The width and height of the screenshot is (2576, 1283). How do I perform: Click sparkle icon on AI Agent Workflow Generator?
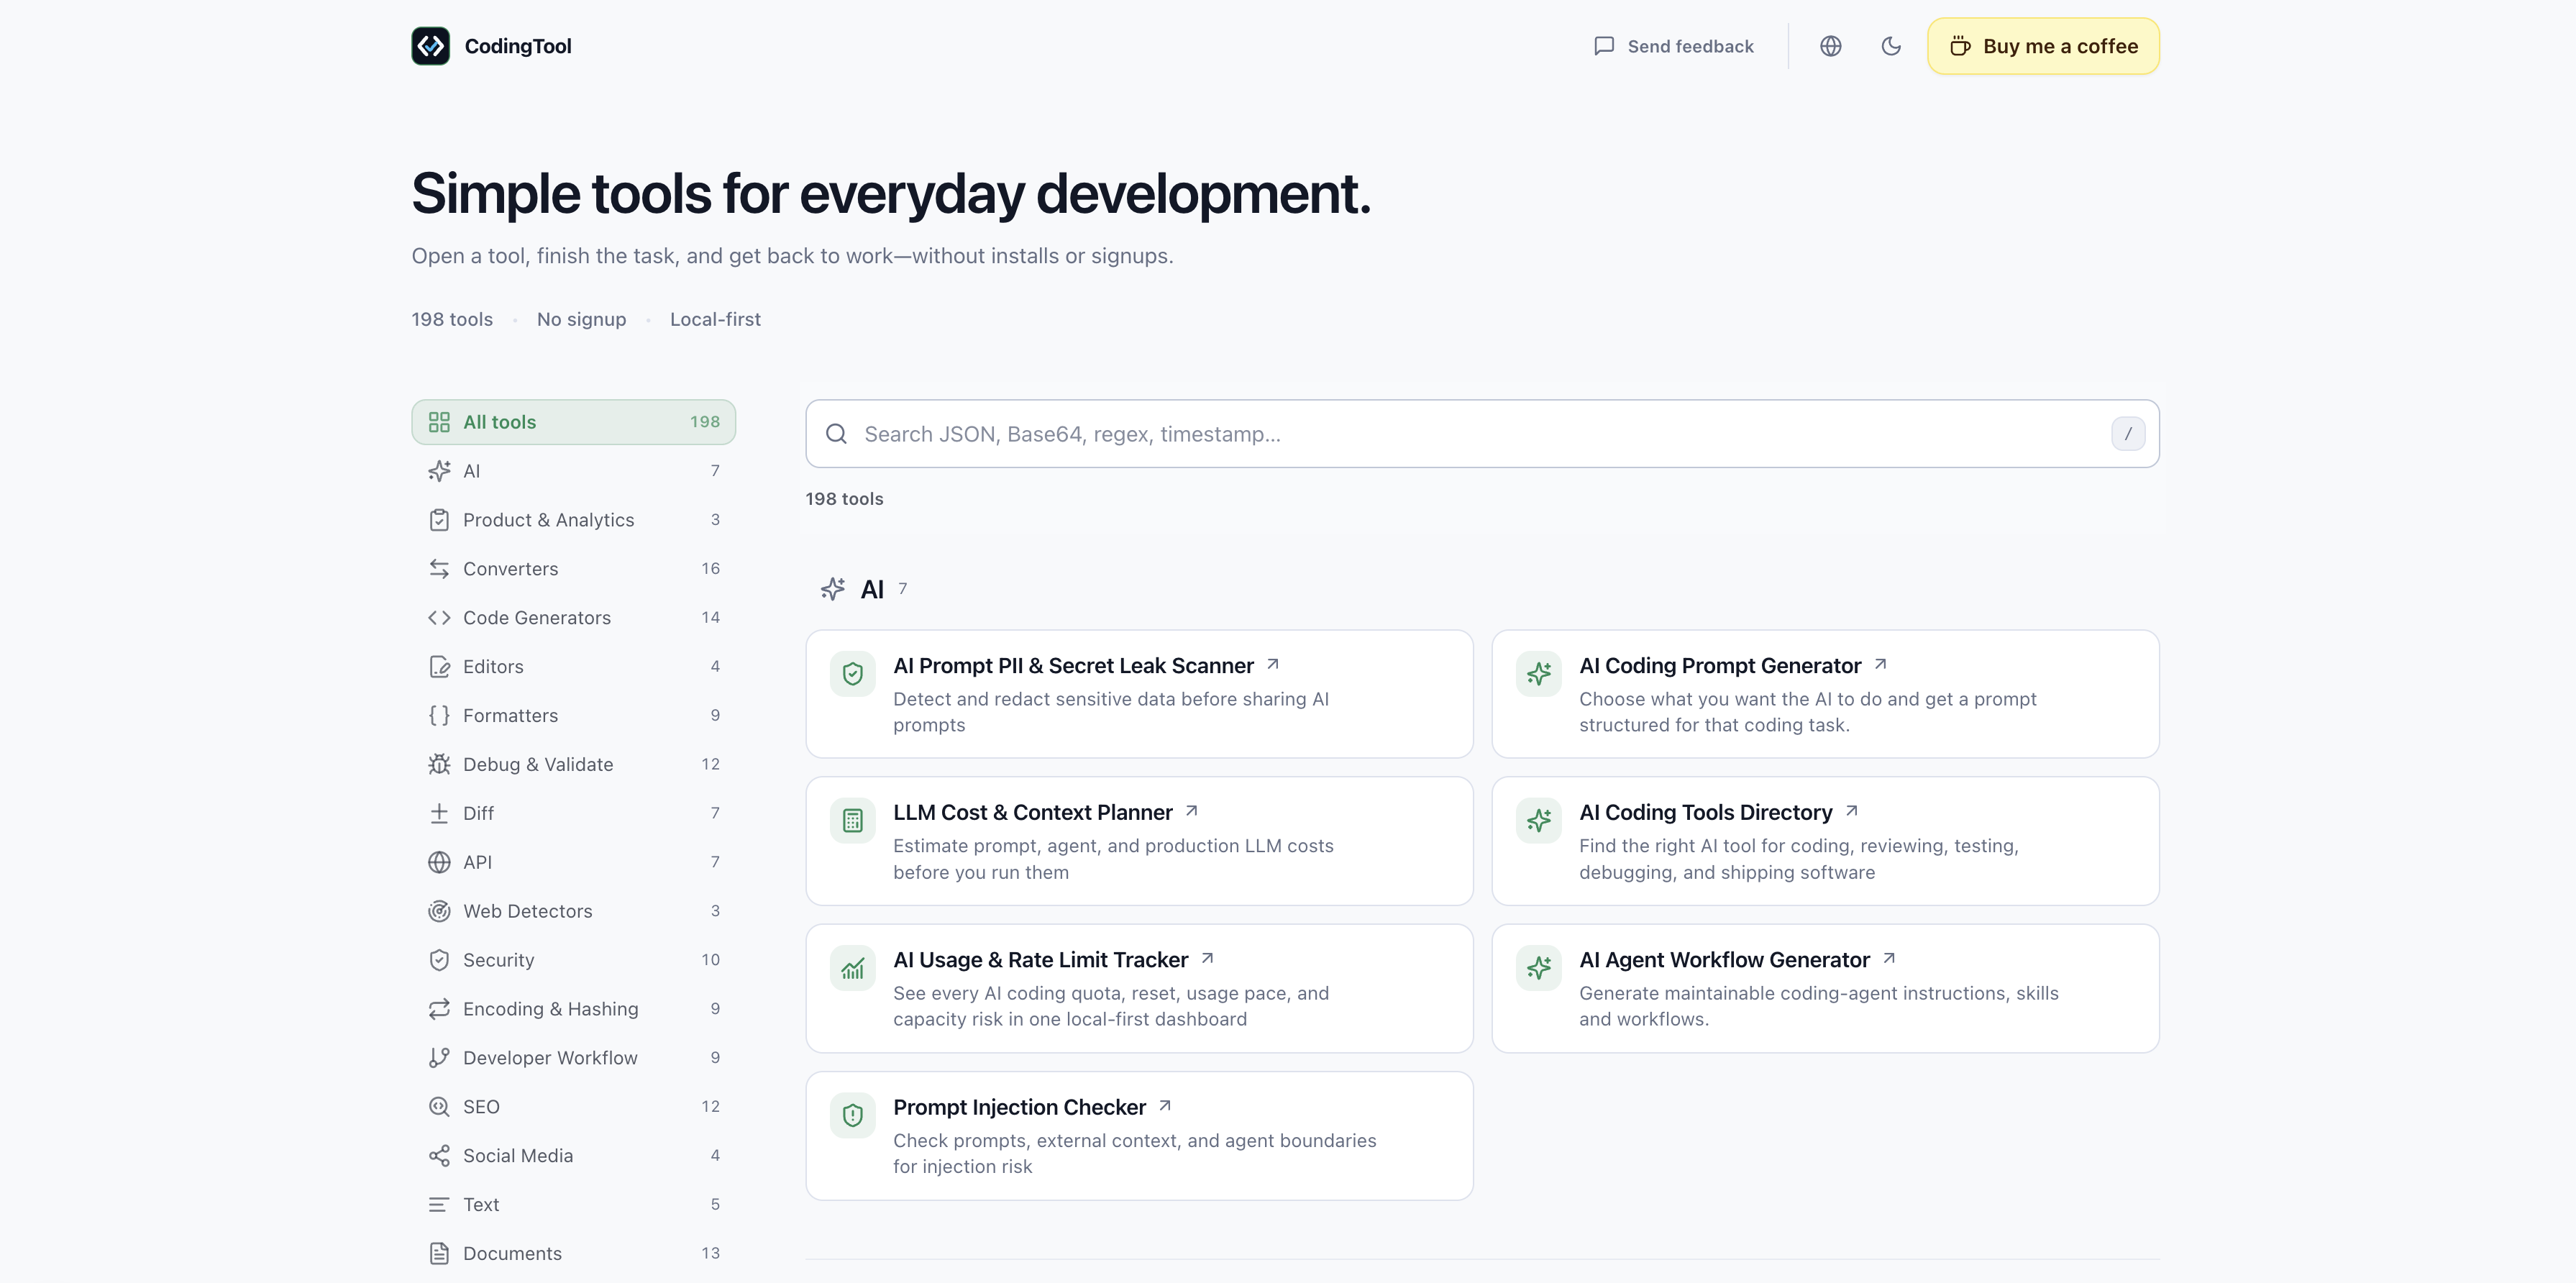pos(1539,968)
